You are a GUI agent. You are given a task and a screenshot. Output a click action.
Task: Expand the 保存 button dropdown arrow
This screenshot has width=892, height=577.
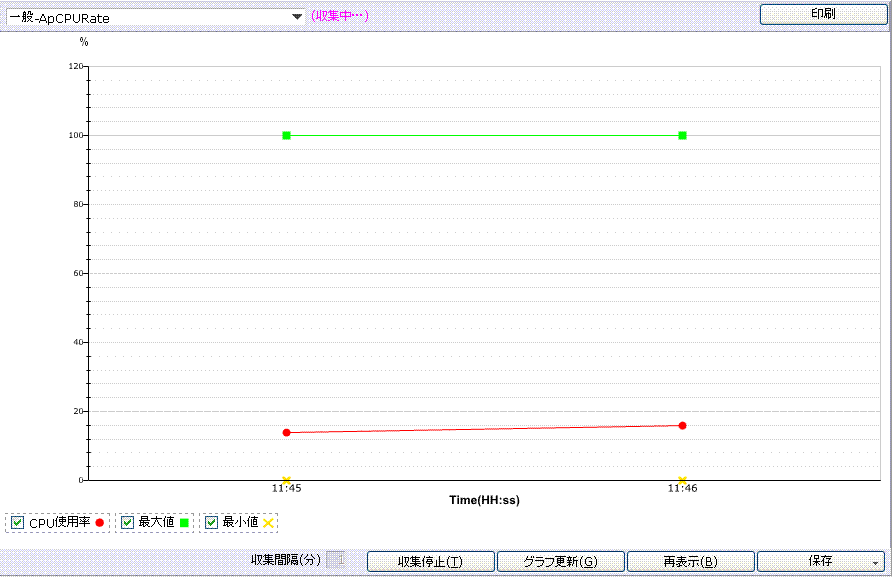(875, 562)
